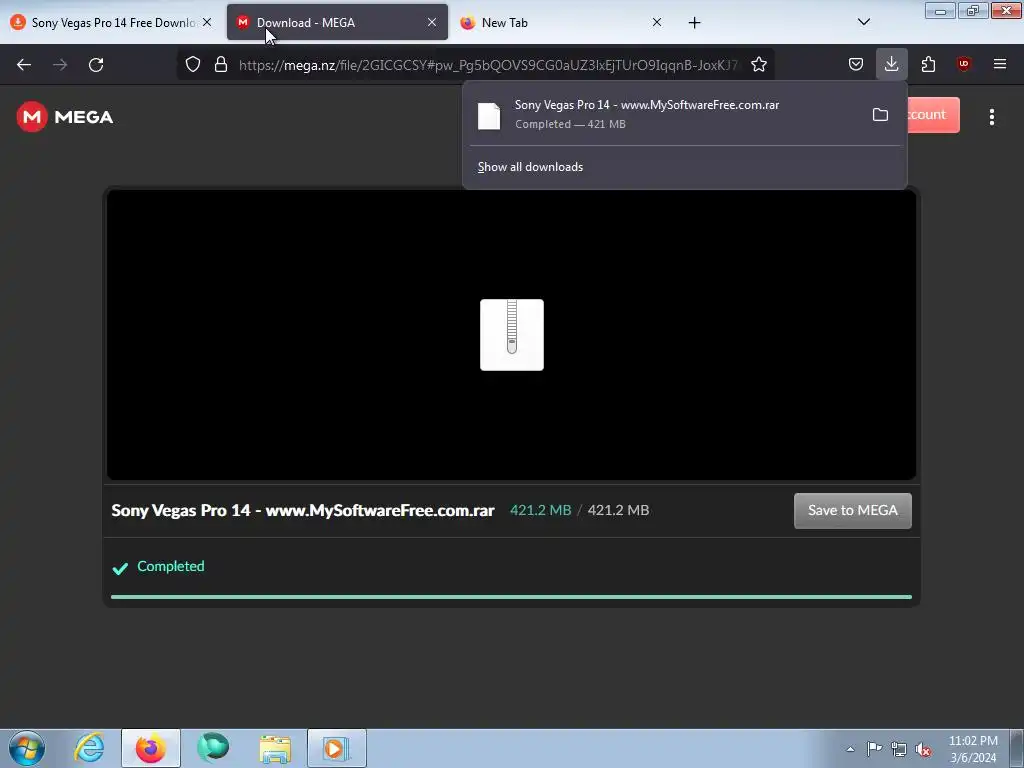The height and width of the screenshot is (768, 1024).
Task: Select the Download - MEGA tab
Action: [337, 23]
